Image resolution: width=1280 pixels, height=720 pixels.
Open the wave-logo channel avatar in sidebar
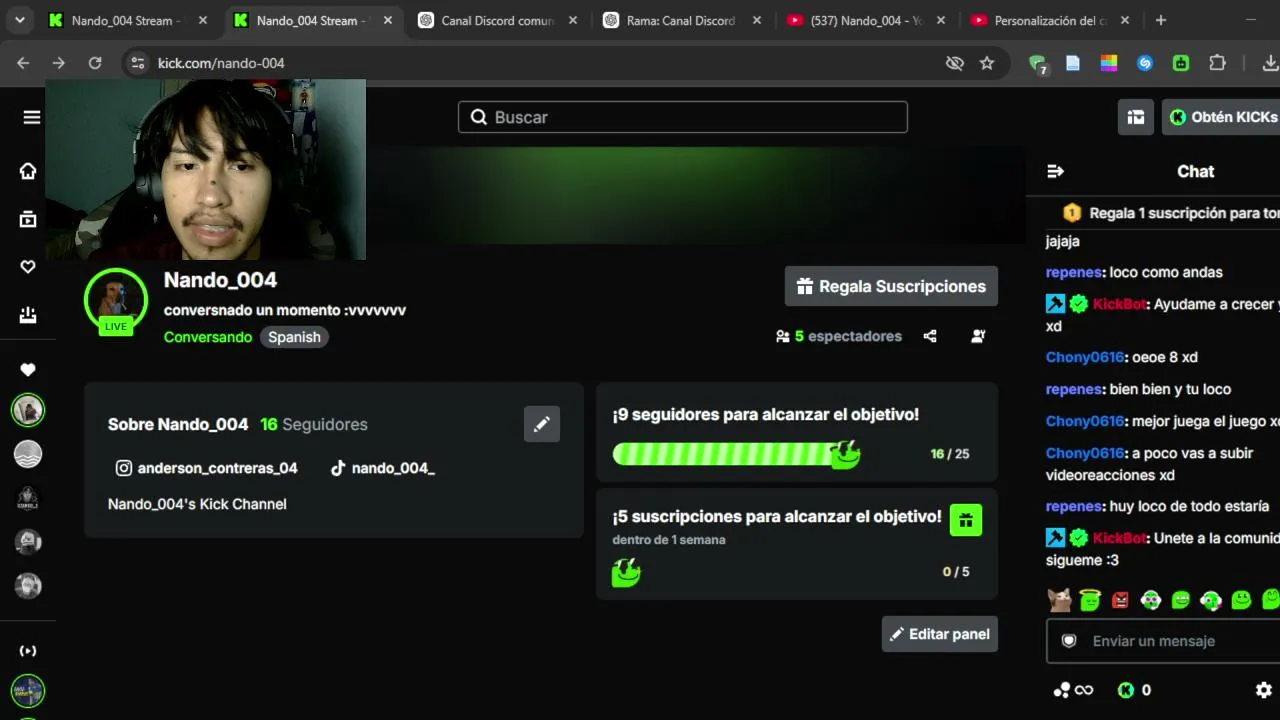(28, 454)
